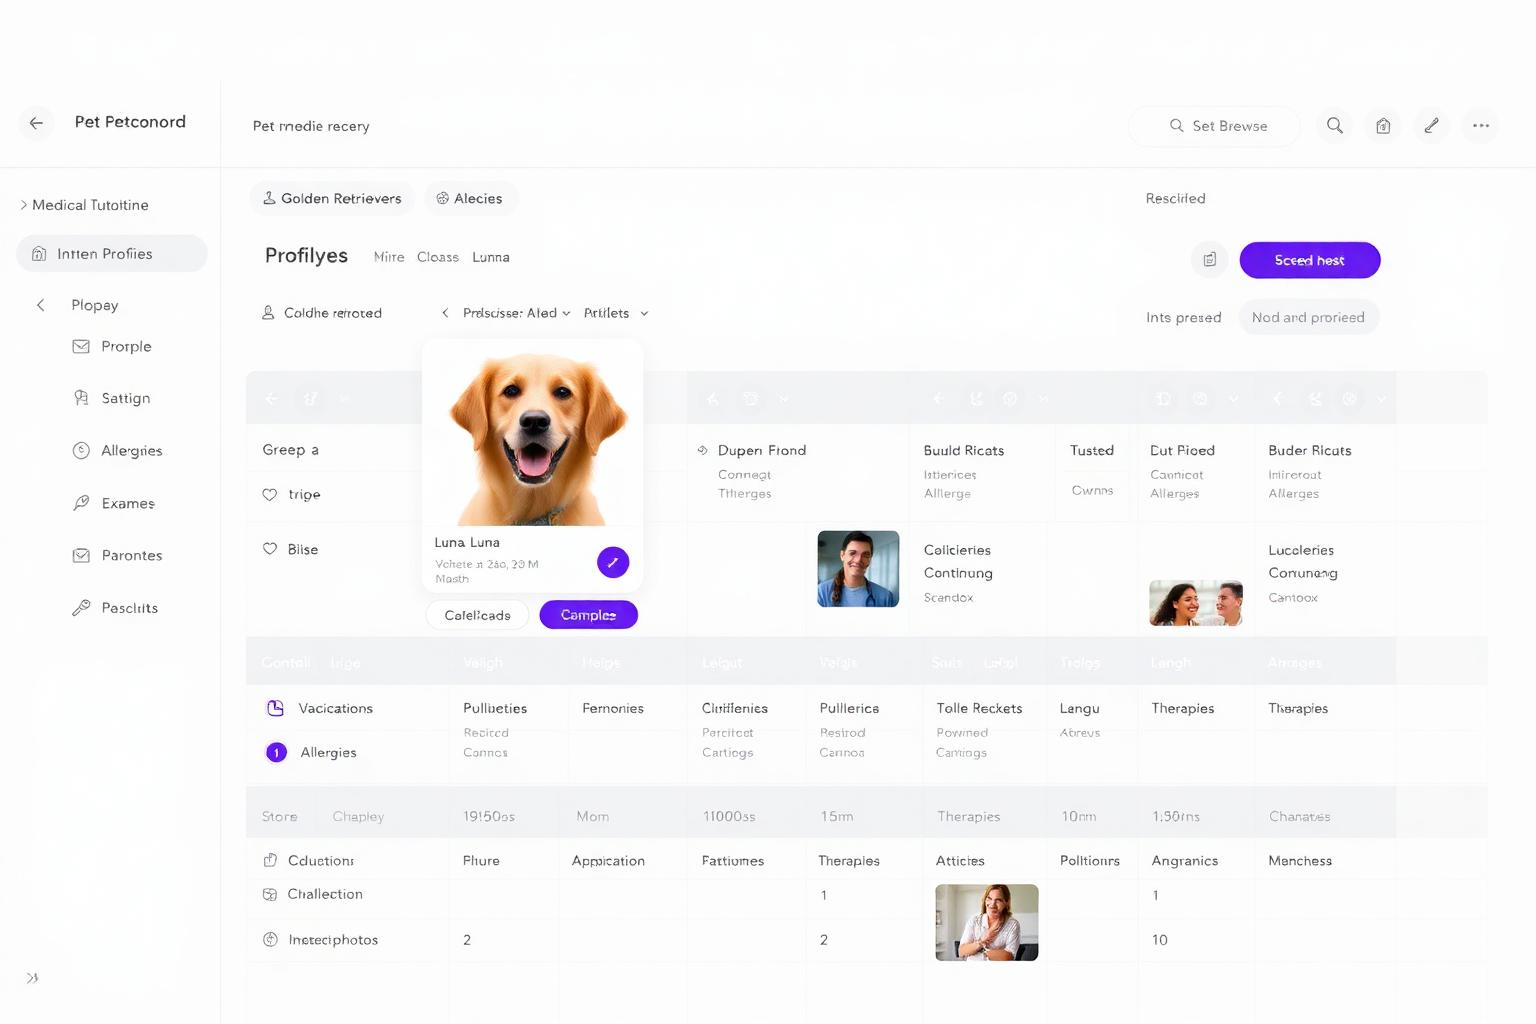Open the Prdscisse: Aled dropdown
The width and height of the screenshot is (1536, 1024).
[516, 313]
